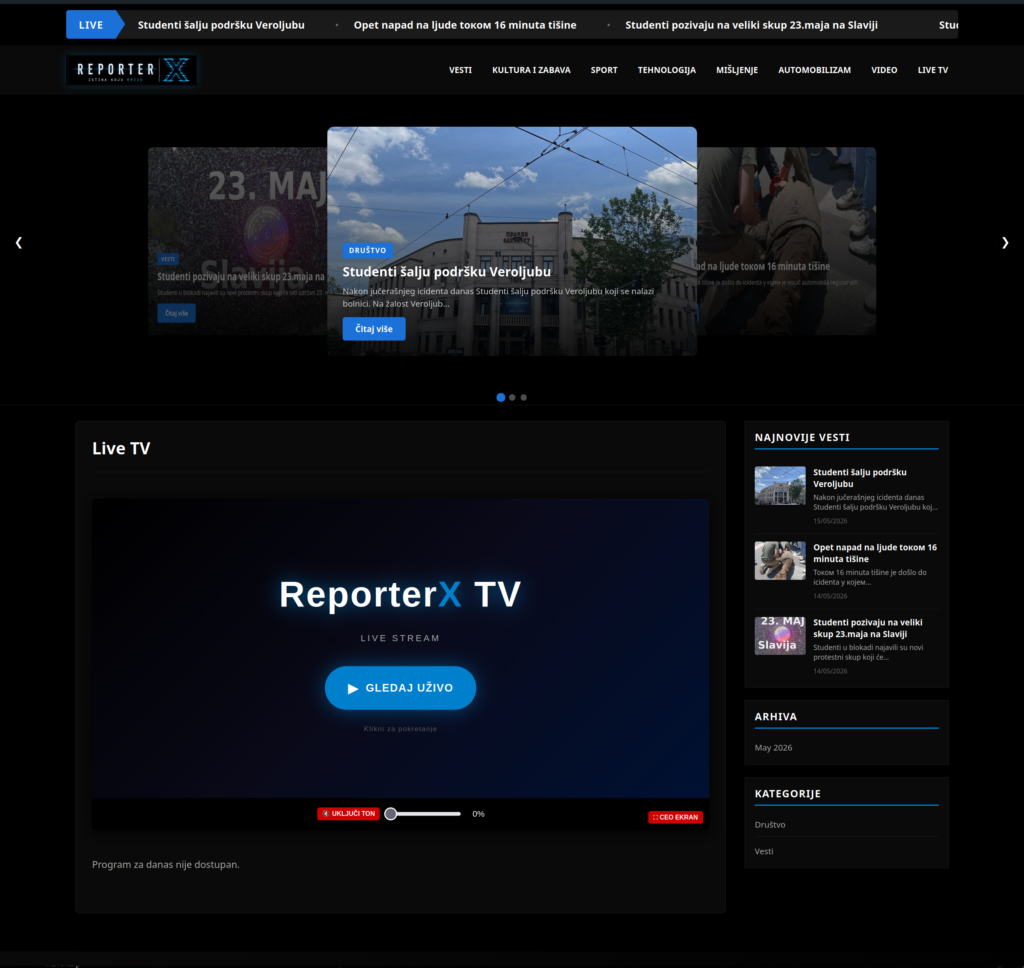Viewport: 1024px width, 968px height.
Task: Start stream with GLEDAJ UŽIVO button
Action: pyautogui.click(x=400, y=688)
